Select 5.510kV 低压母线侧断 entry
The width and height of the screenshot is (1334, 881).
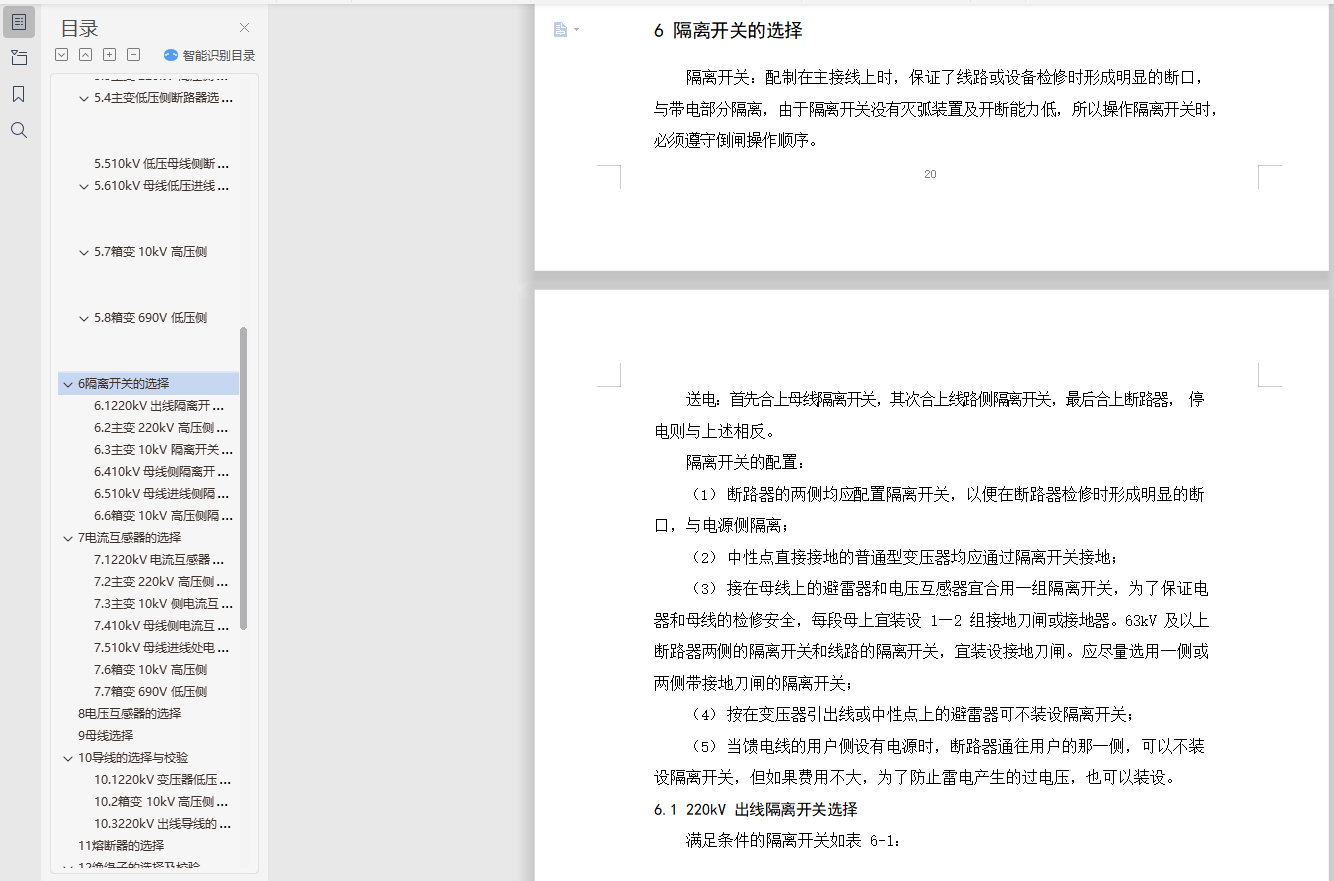162,164
